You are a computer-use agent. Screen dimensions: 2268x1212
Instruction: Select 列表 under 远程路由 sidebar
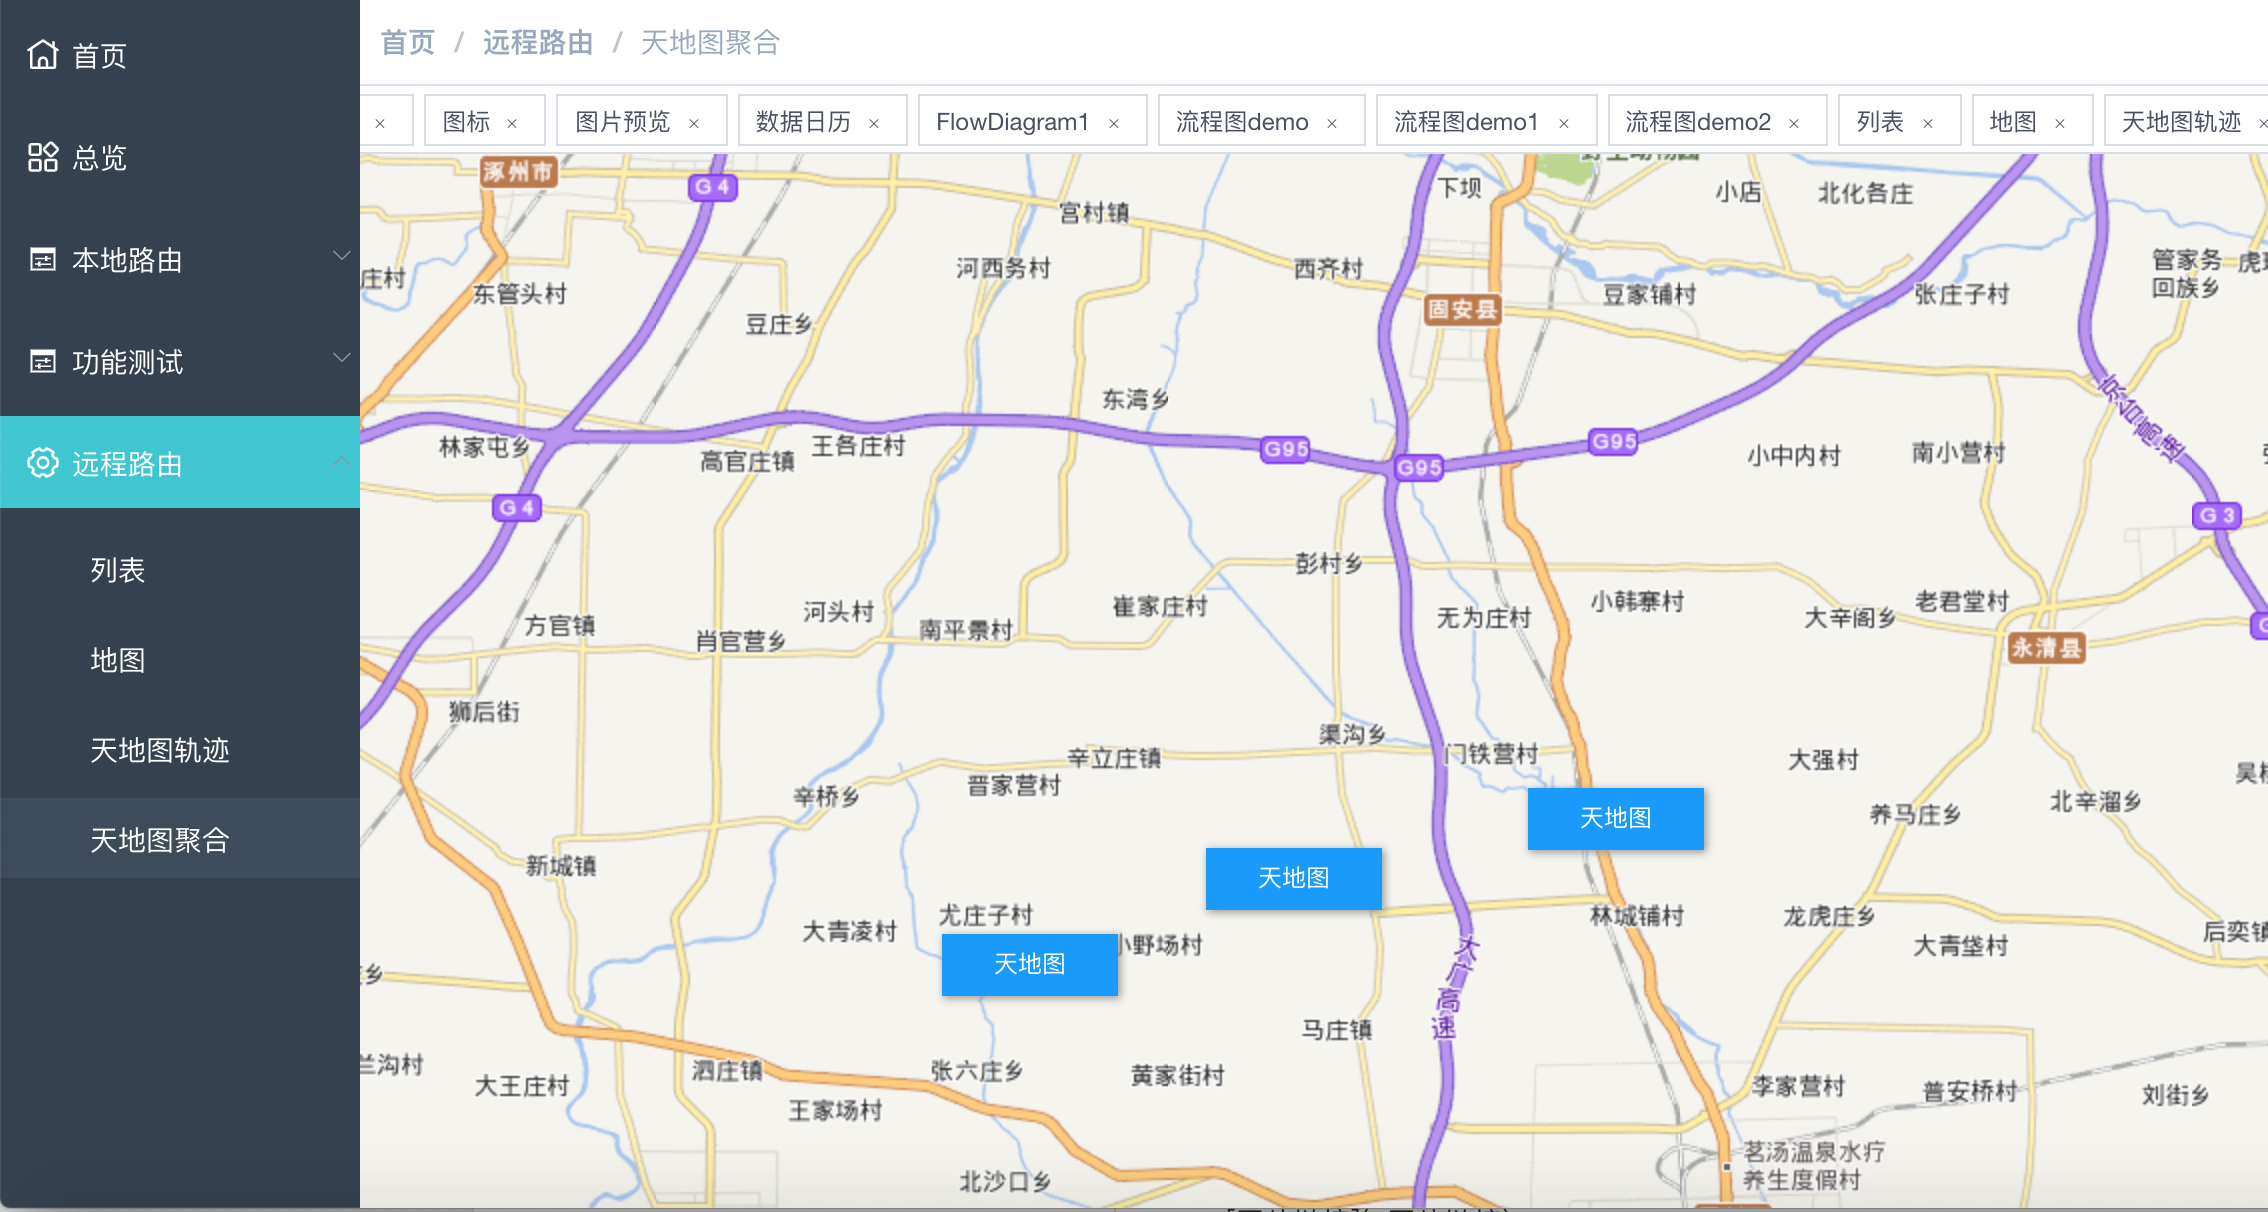(118, 570)
